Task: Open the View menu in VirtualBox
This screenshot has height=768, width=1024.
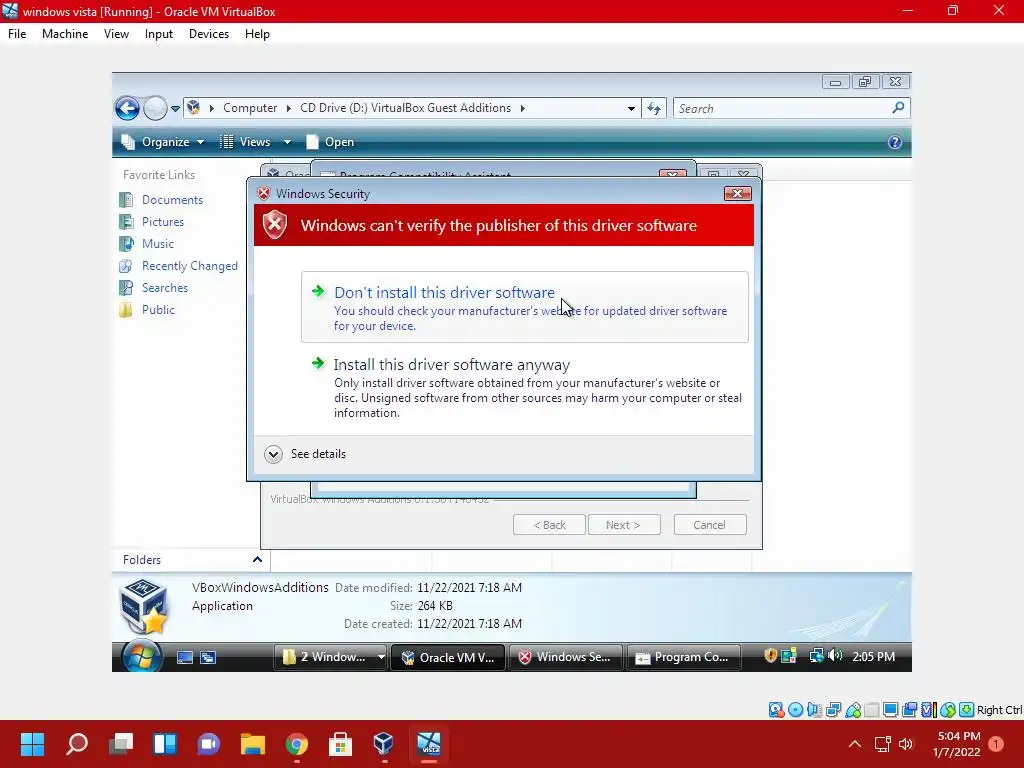Action: pos(116,34)
